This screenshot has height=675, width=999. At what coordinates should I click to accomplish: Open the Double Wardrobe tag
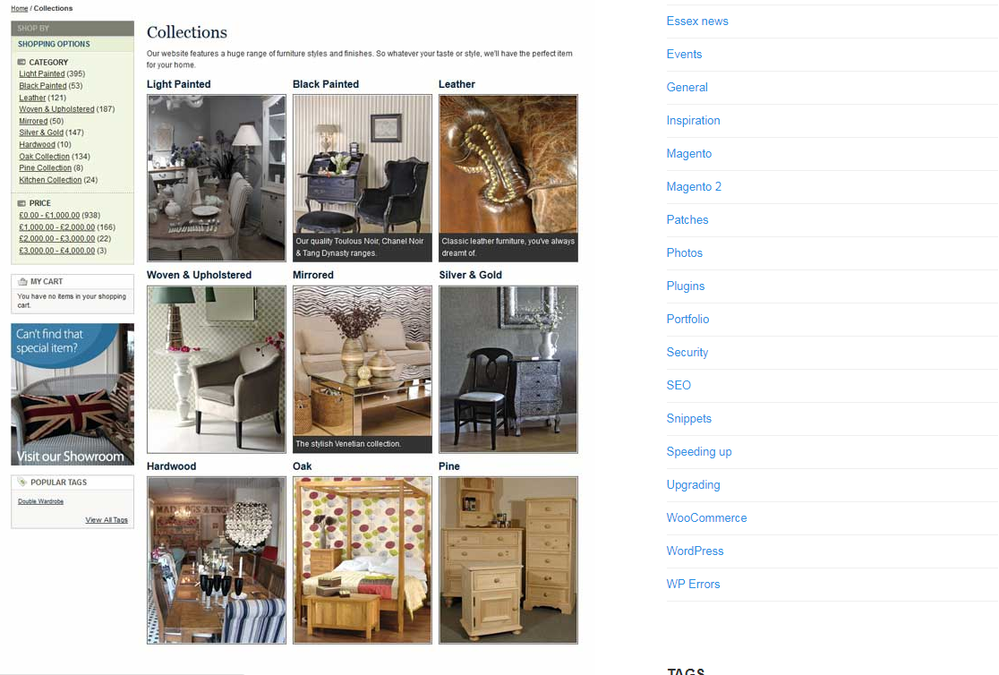pos(41,502)
